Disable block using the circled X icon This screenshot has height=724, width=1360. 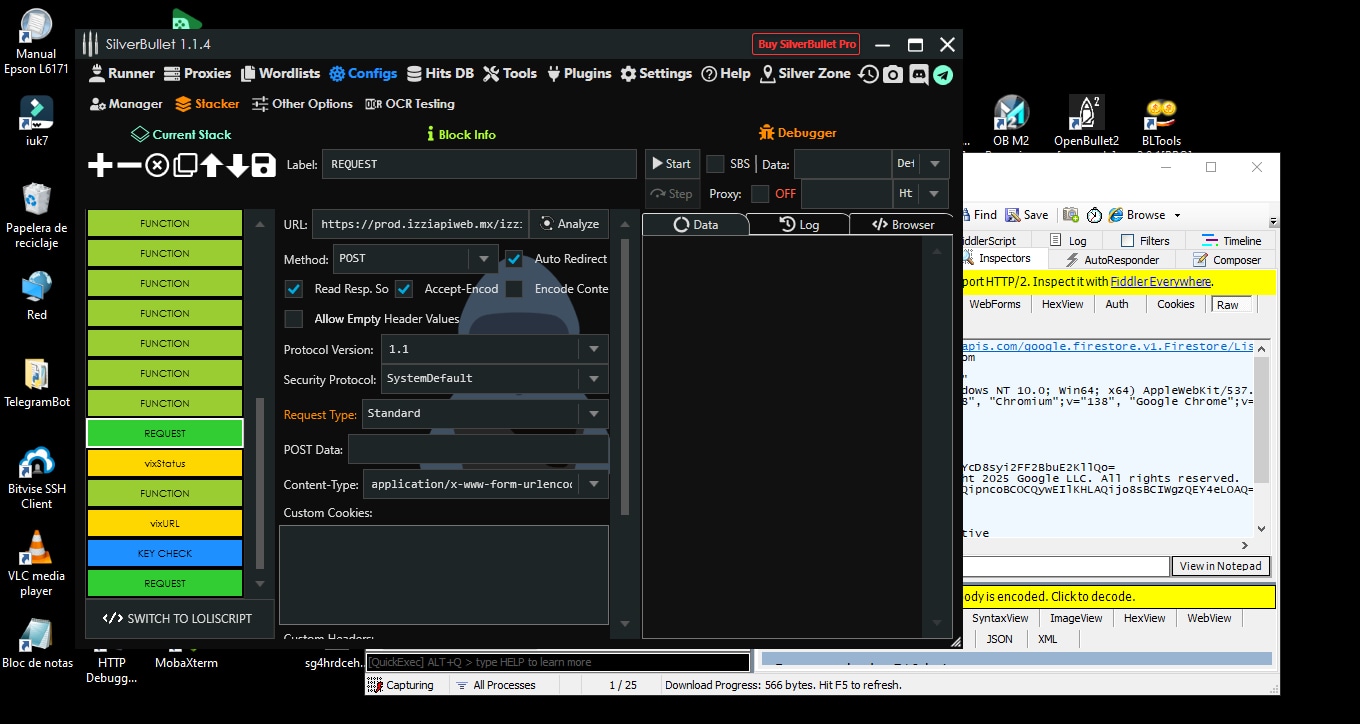157,165
